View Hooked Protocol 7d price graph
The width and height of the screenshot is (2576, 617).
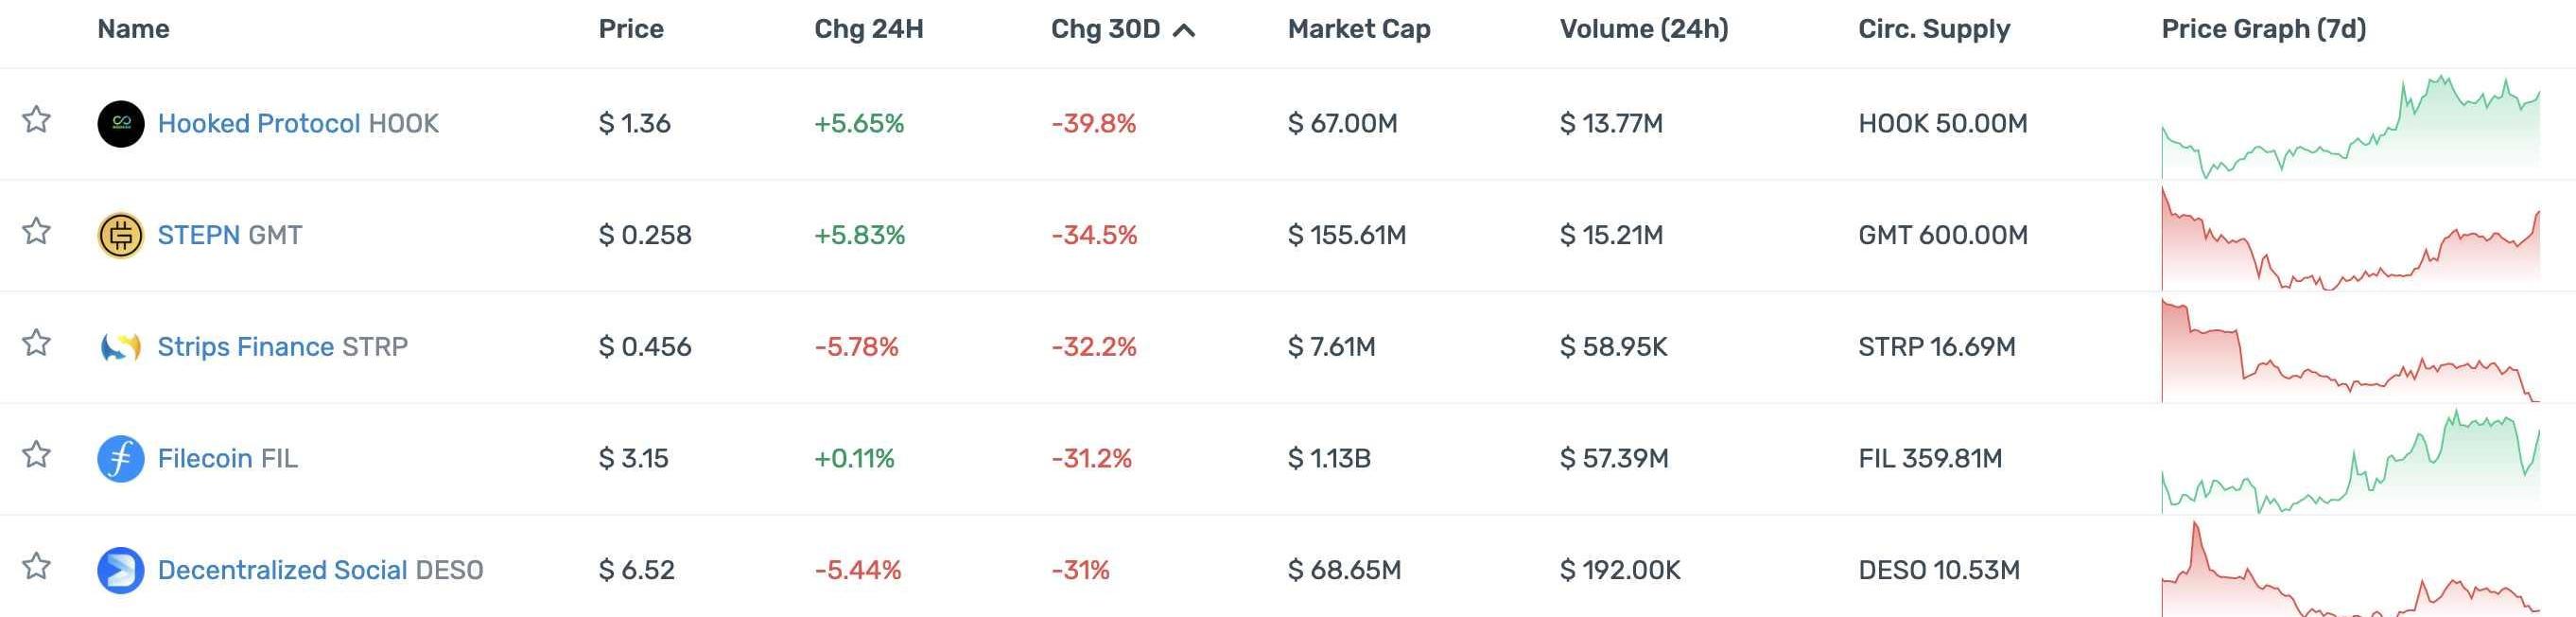pos(2350,126)
